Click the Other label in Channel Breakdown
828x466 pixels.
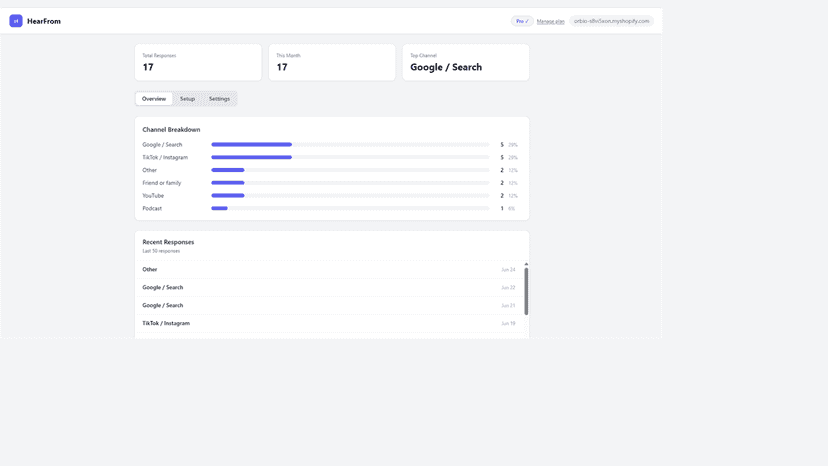coord(149,170)
